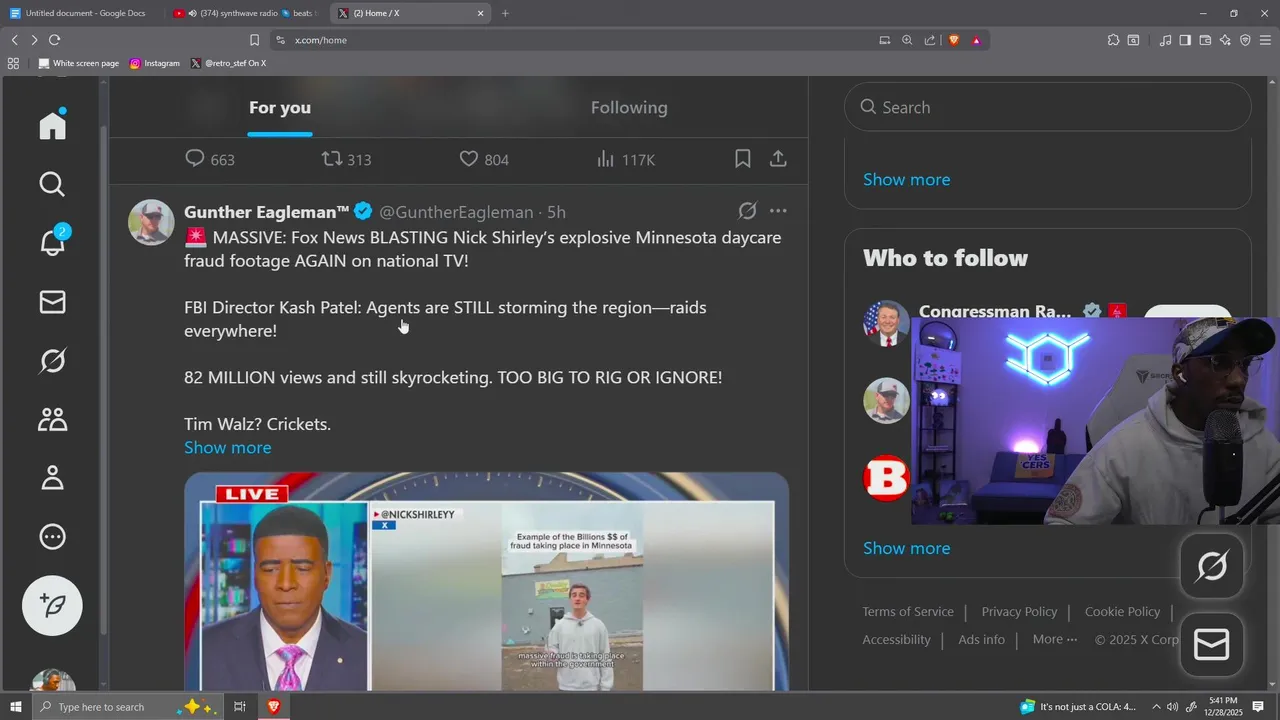The width and height of the screenshot is (1280, 720).
Task: Open Brave VPN shield icon
Action: (x=1245, y=40)
